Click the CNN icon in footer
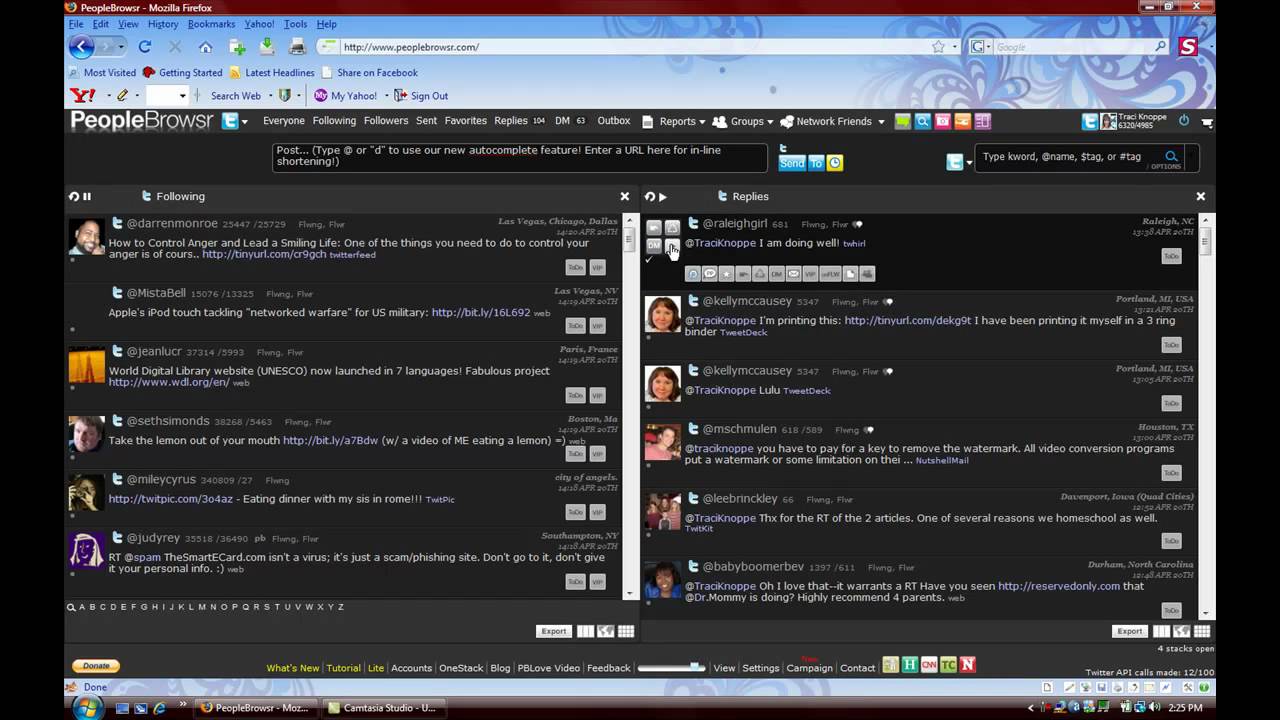1280x720 pixels. pos(929,666)
